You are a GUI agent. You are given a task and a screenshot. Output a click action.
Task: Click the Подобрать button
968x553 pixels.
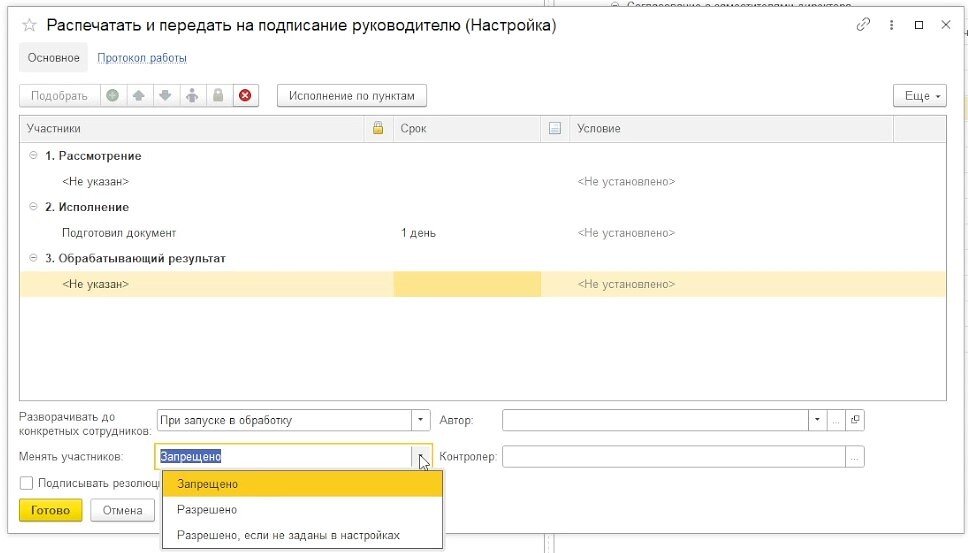pyautogui.click(x=59, y=96)
